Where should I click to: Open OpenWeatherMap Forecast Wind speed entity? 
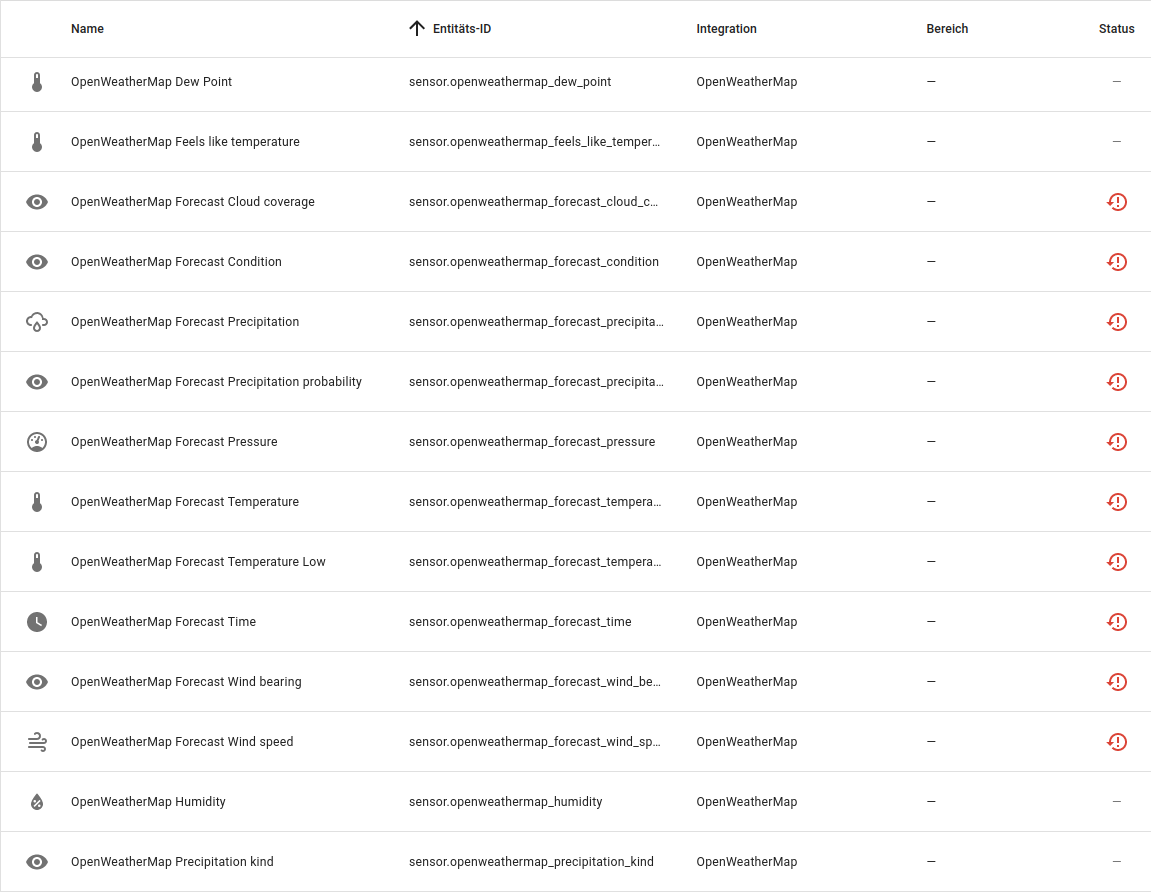(182, 741)
